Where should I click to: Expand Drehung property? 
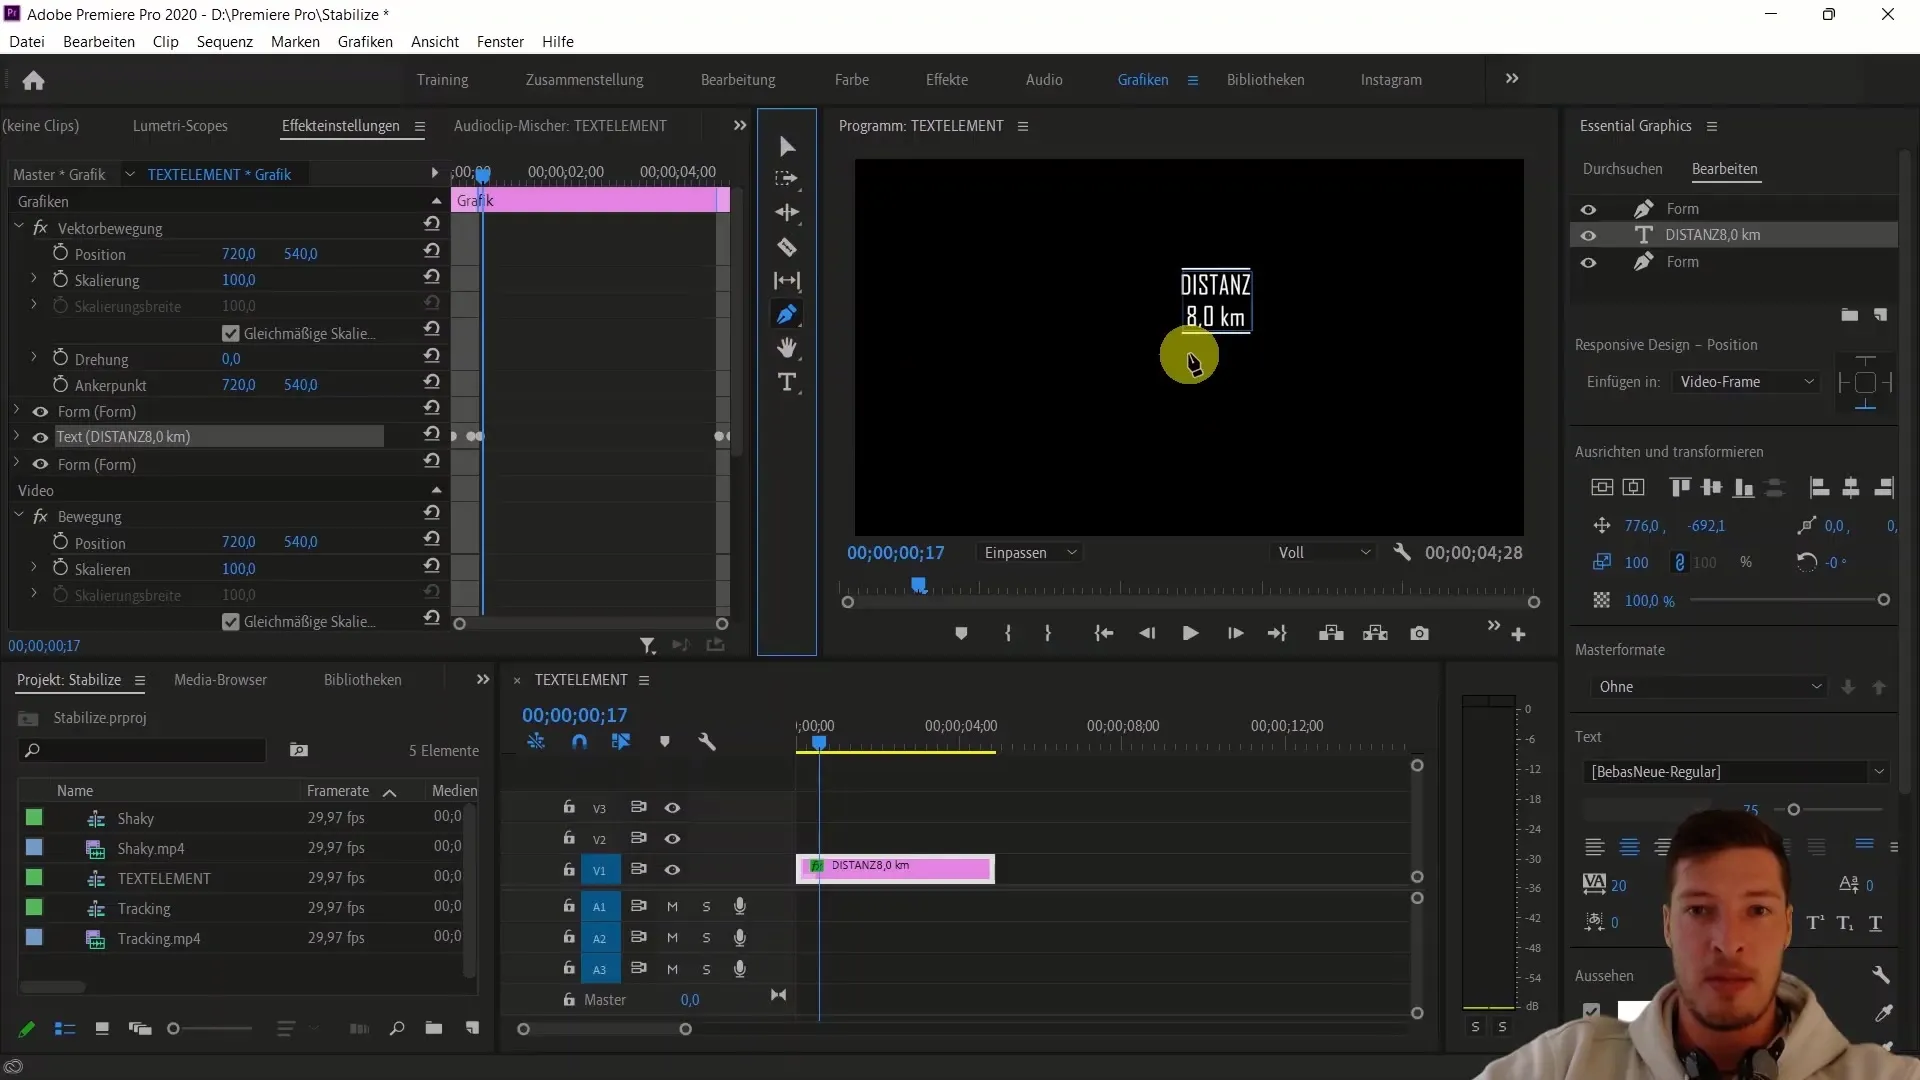[x=33, y=357]
